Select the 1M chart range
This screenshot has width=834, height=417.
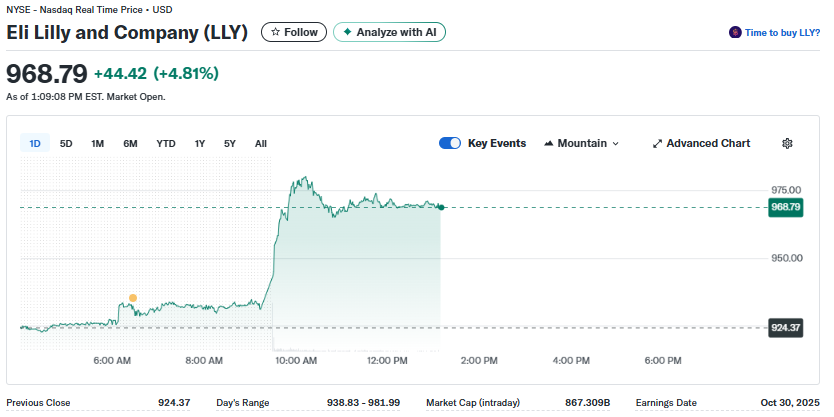[x=97, y=143]
